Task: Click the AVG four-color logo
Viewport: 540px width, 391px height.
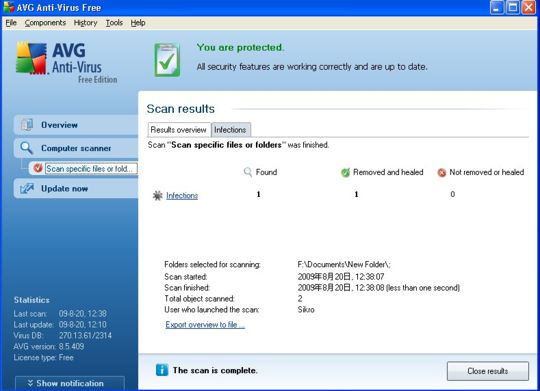Action: click(x=31, y=58)
